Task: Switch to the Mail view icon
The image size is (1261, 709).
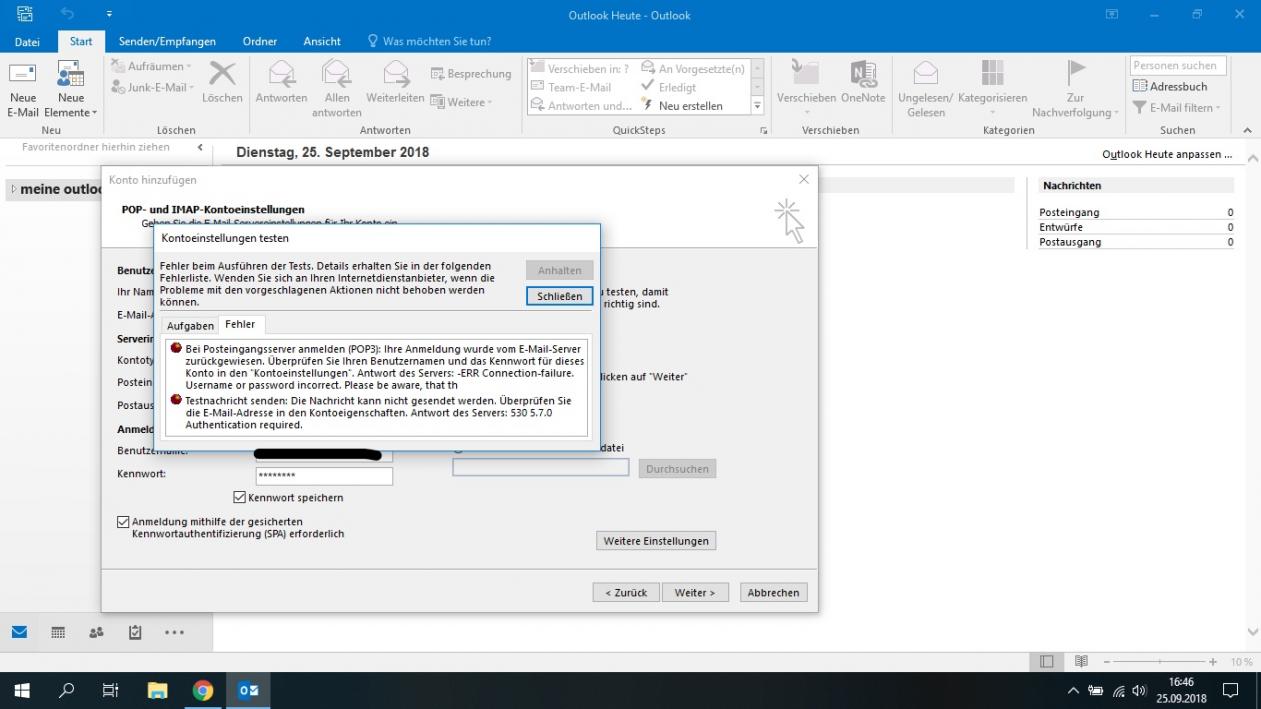Action: coord(19,632)
